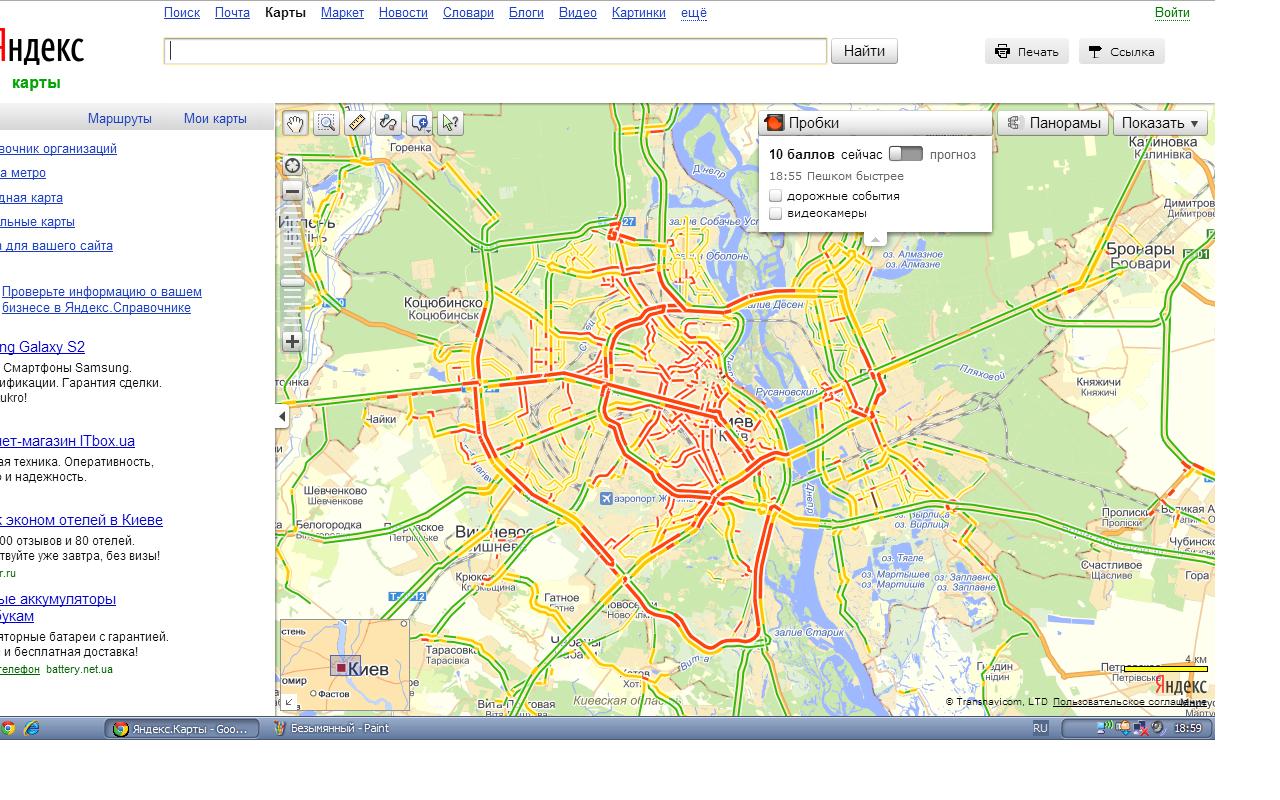Select the add placemark comment tool
Viewport: 1280px width, 800px height.
420,123
